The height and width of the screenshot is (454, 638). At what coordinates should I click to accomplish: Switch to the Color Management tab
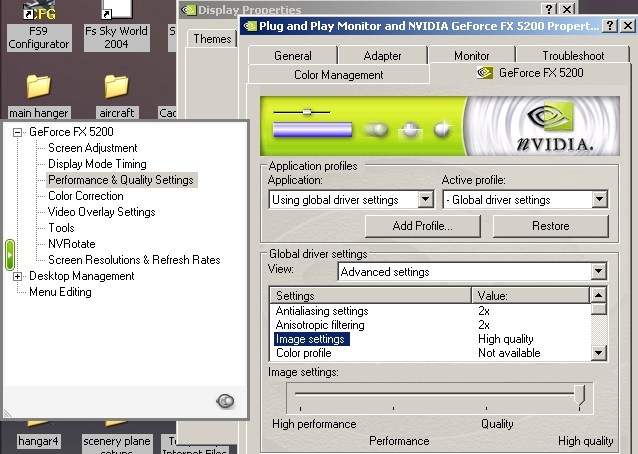coord(338,74)
